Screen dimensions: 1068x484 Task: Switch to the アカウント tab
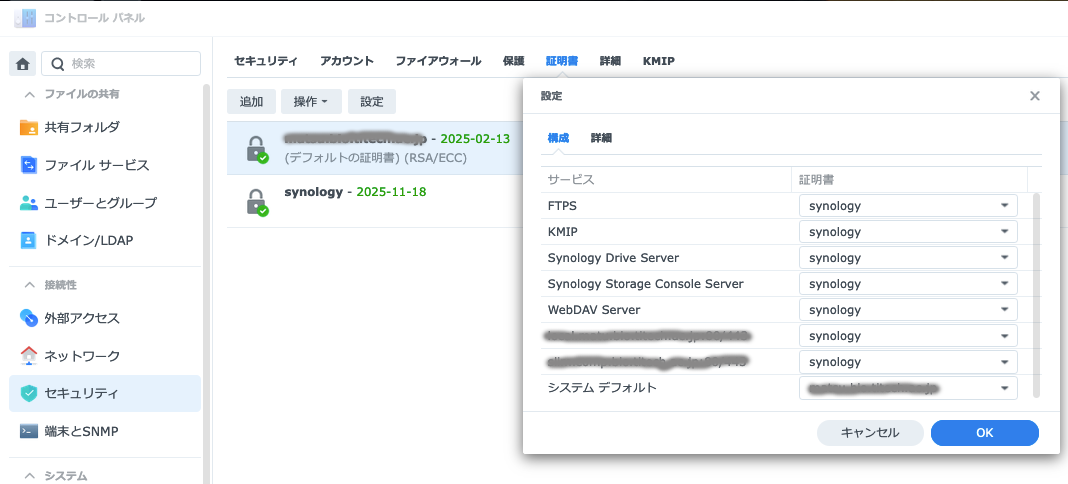click(x=347, y=61)
